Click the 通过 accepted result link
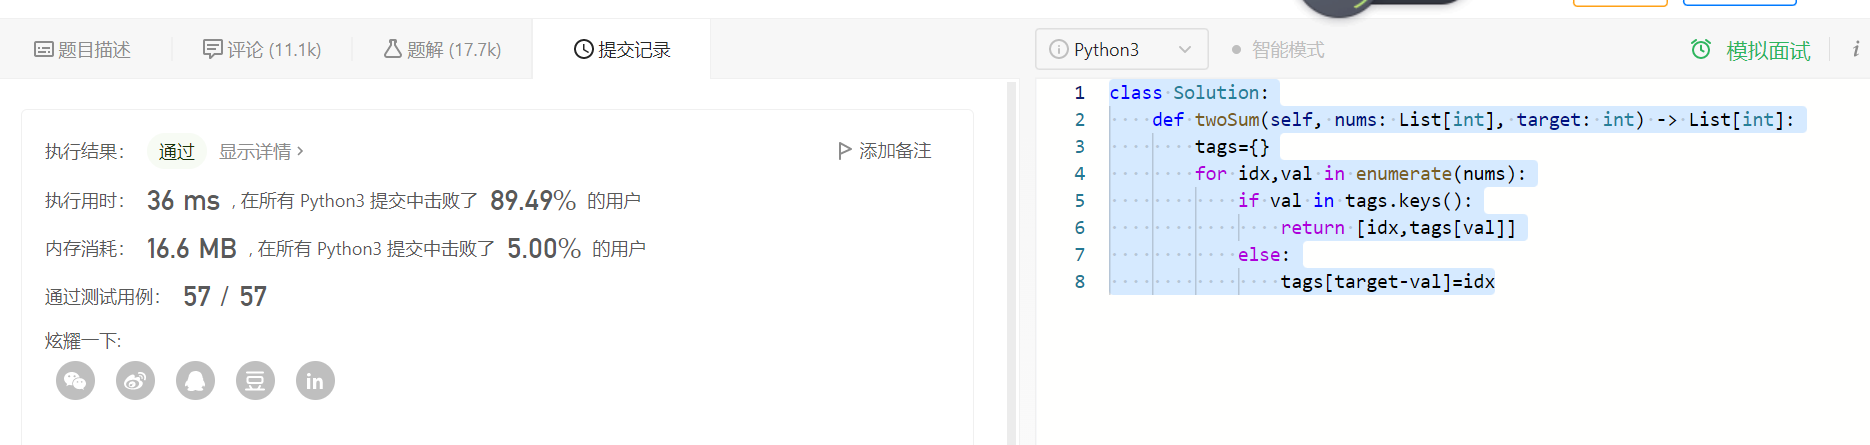The height and width of the screenshot is (445, 1870). [x=177, y=152]
